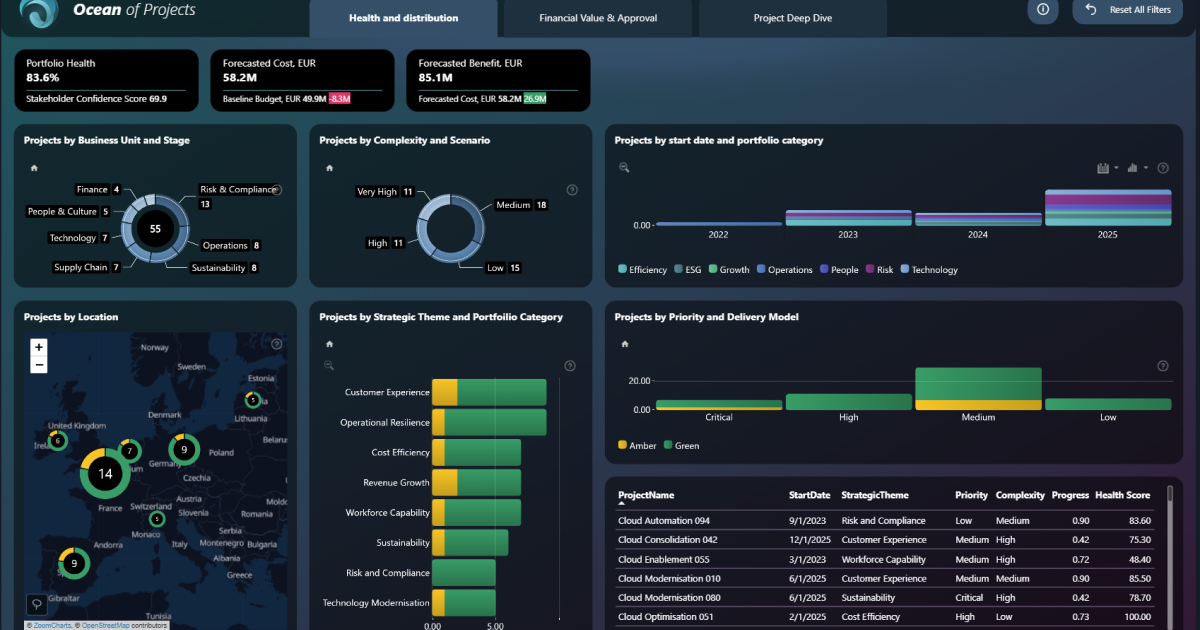Sort table by ProjectName column header
The width and height of the screenshot is (1200, 630).
coord(646,495)
